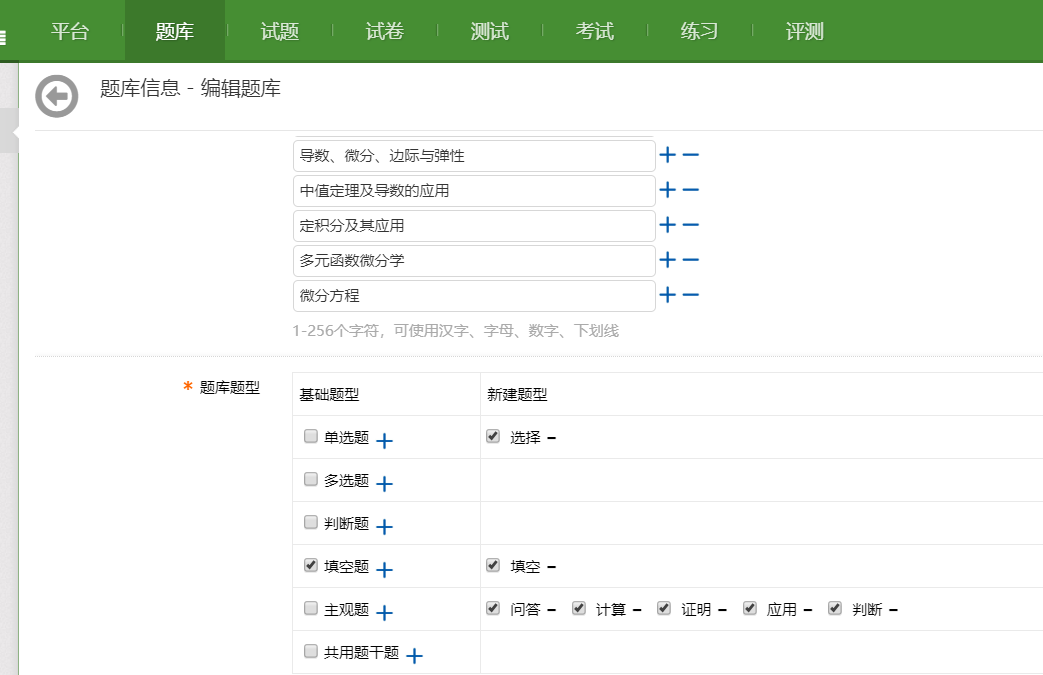Click plus icon next to 填空题
The height and width of the screenshot is (675, 1043).
(384, 570)
